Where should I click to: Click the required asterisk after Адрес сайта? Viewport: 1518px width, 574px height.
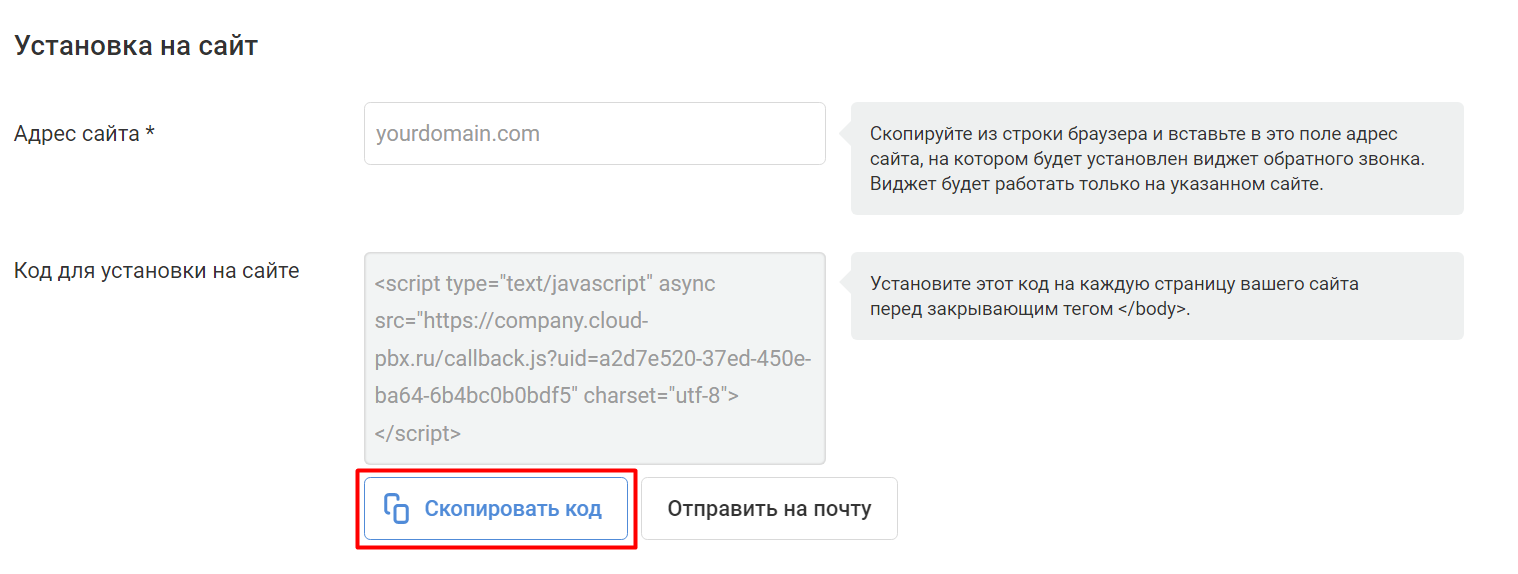(x=150, y=131)
